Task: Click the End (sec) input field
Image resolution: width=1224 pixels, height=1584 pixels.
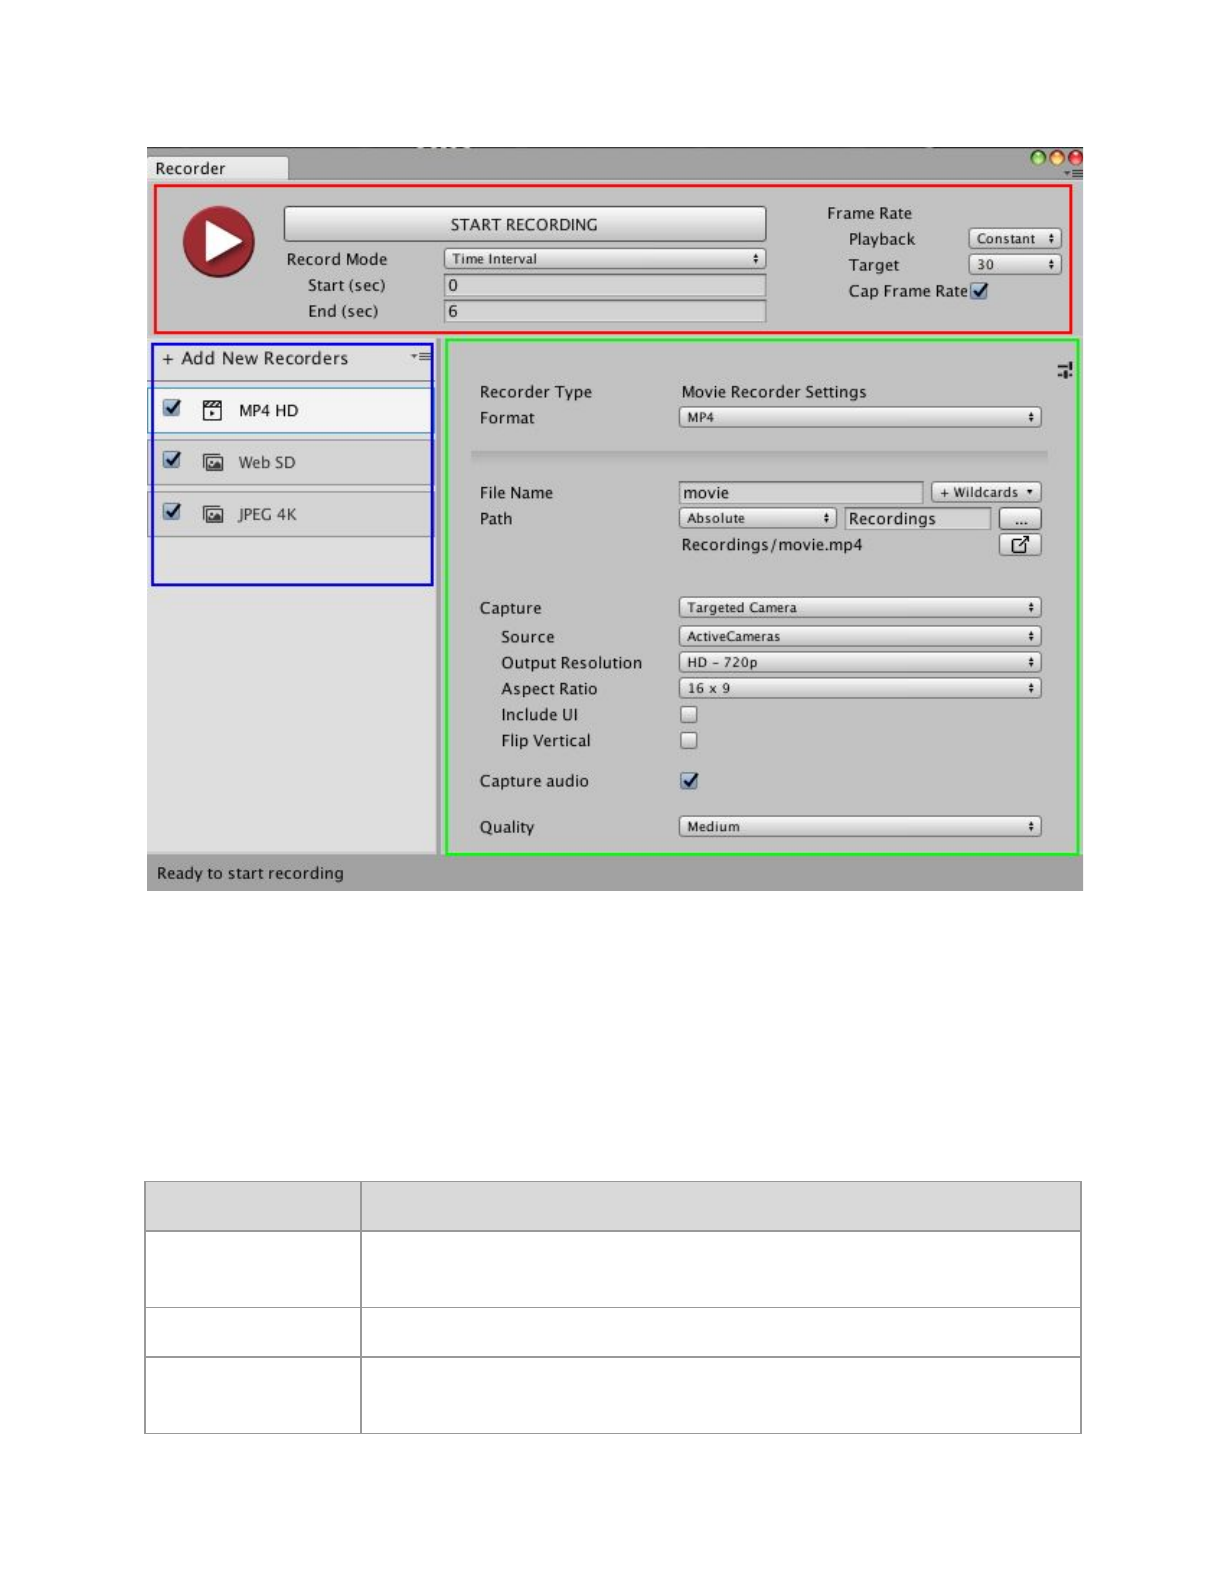Action: 604,311
